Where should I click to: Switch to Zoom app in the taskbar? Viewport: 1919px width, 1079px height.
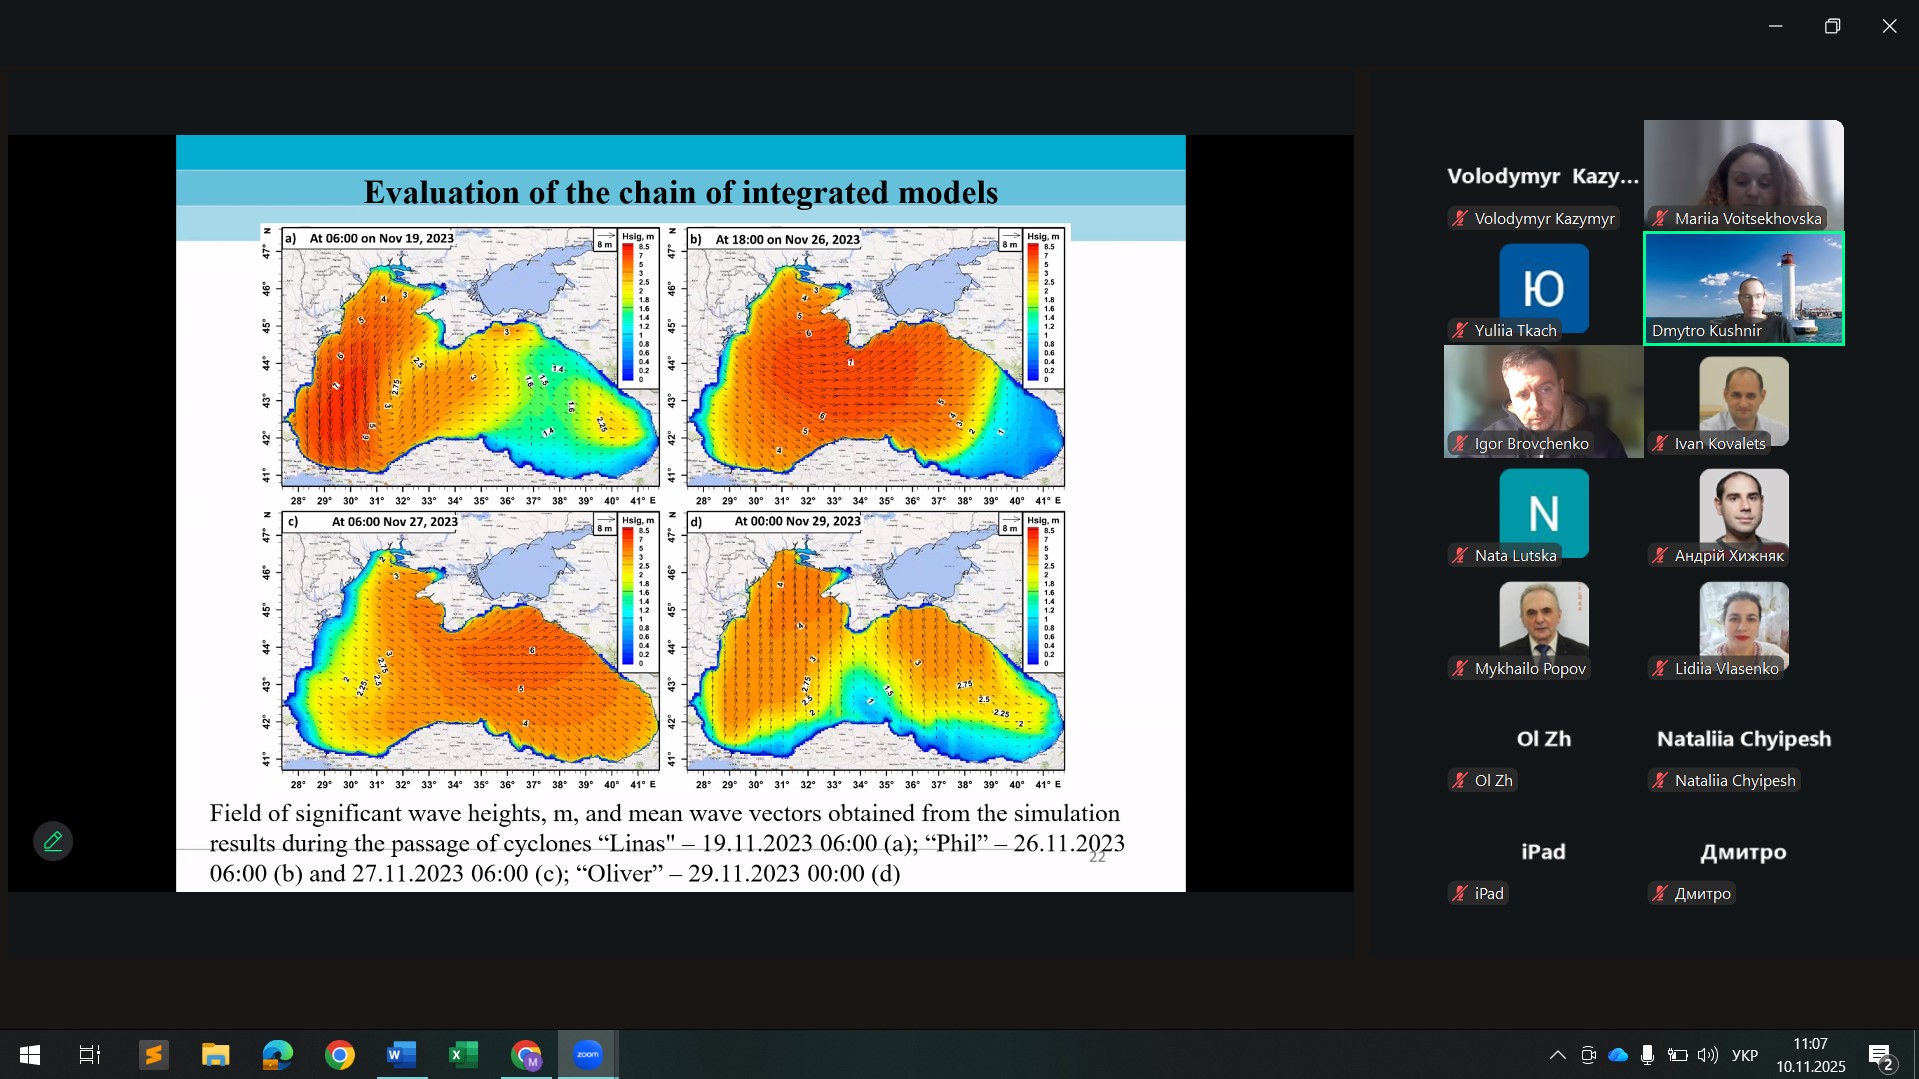coord(587,1055)
